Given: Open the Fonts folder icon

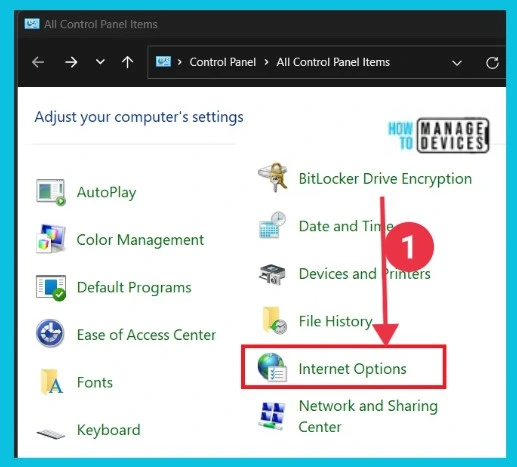Looking at the screenshot, I should click(x=51, y=382).
